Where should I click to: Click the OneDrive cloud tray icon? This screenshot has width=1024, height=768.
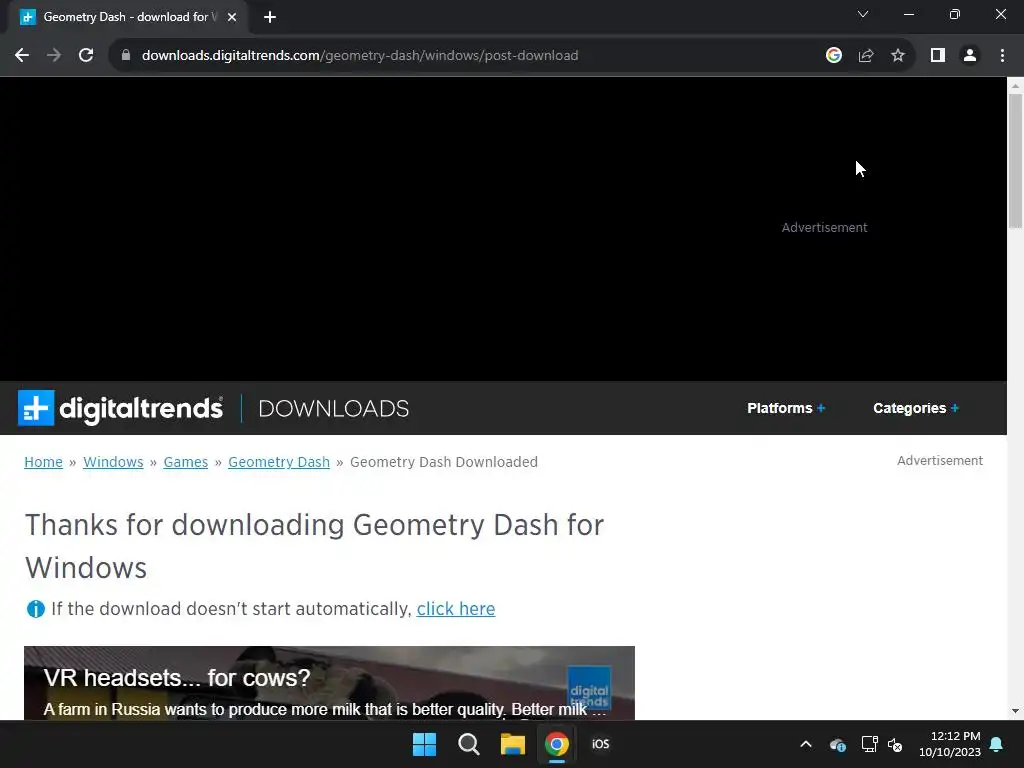point(838,744)
